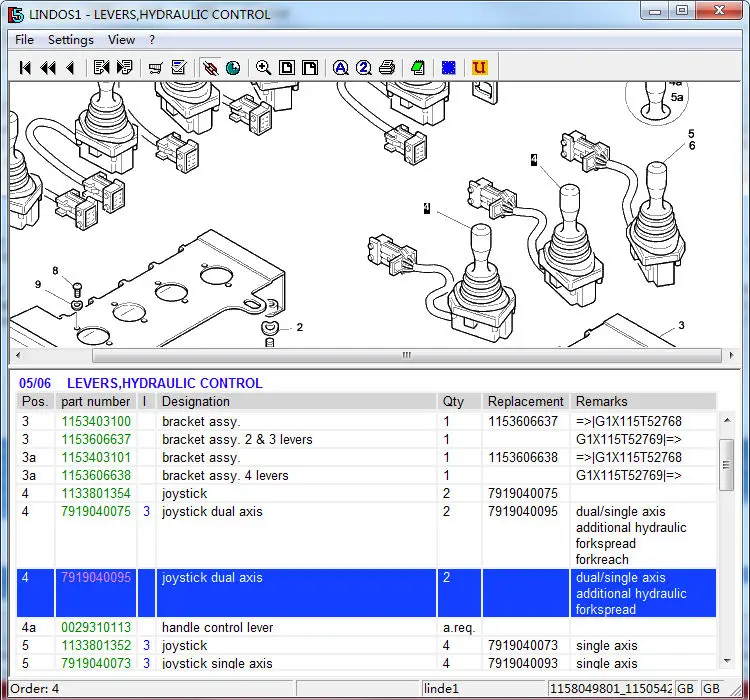Click the parts list vertical scrollbar thumb

click(727, 465)
